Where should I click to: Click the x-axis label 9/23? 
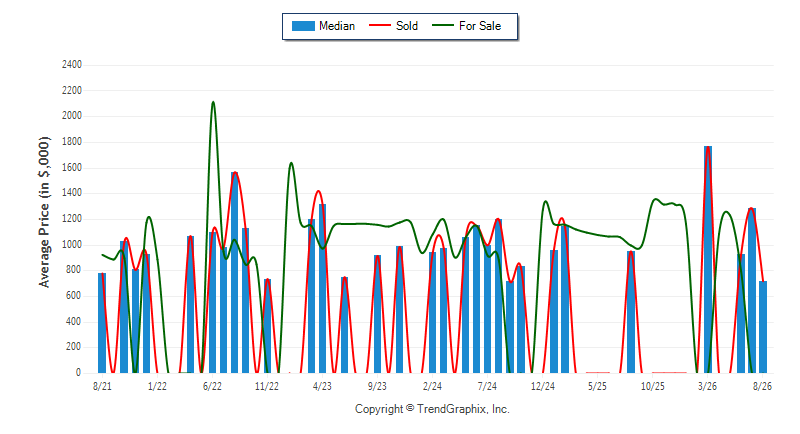pos(377,386)
